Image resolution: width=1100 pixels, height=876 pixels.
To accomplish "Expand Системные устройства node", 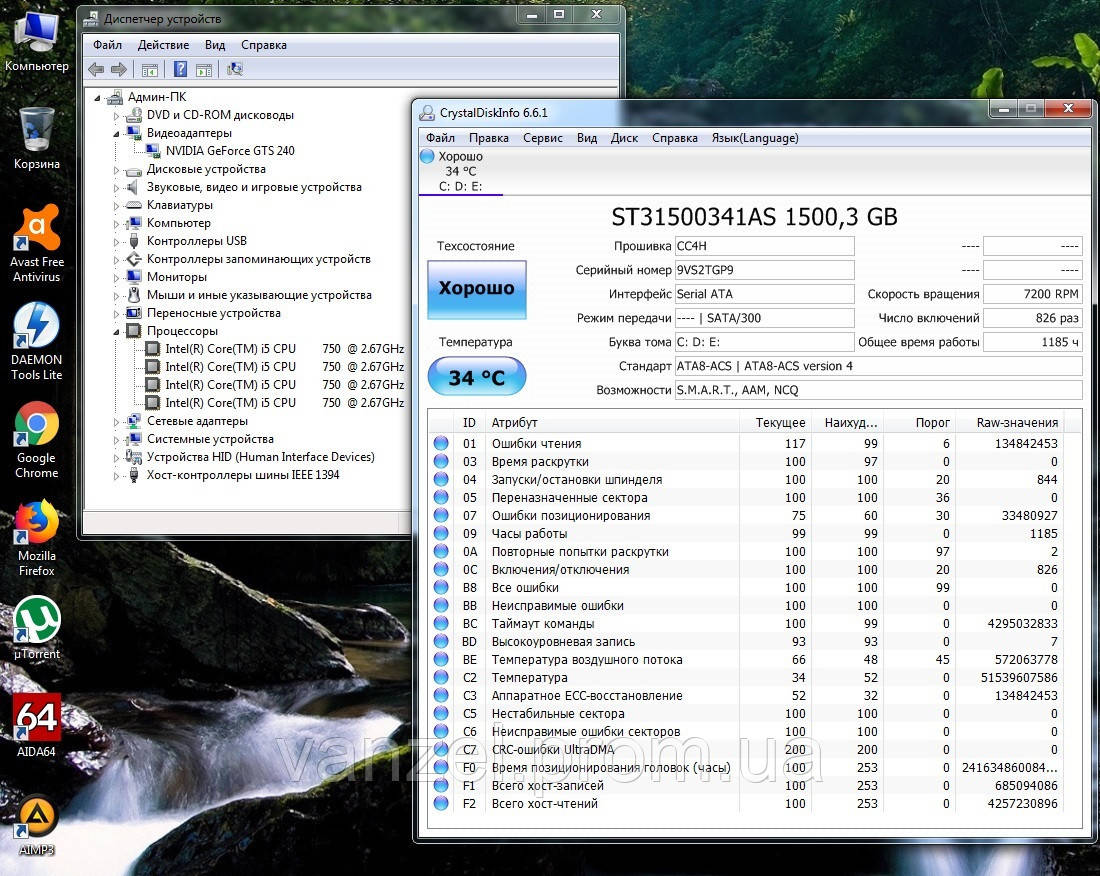I will click(116, 439).
